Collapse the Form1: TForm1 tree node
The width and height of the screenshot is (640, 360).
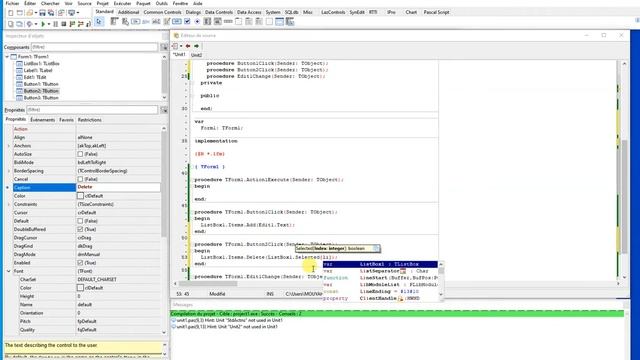point(7,57)
